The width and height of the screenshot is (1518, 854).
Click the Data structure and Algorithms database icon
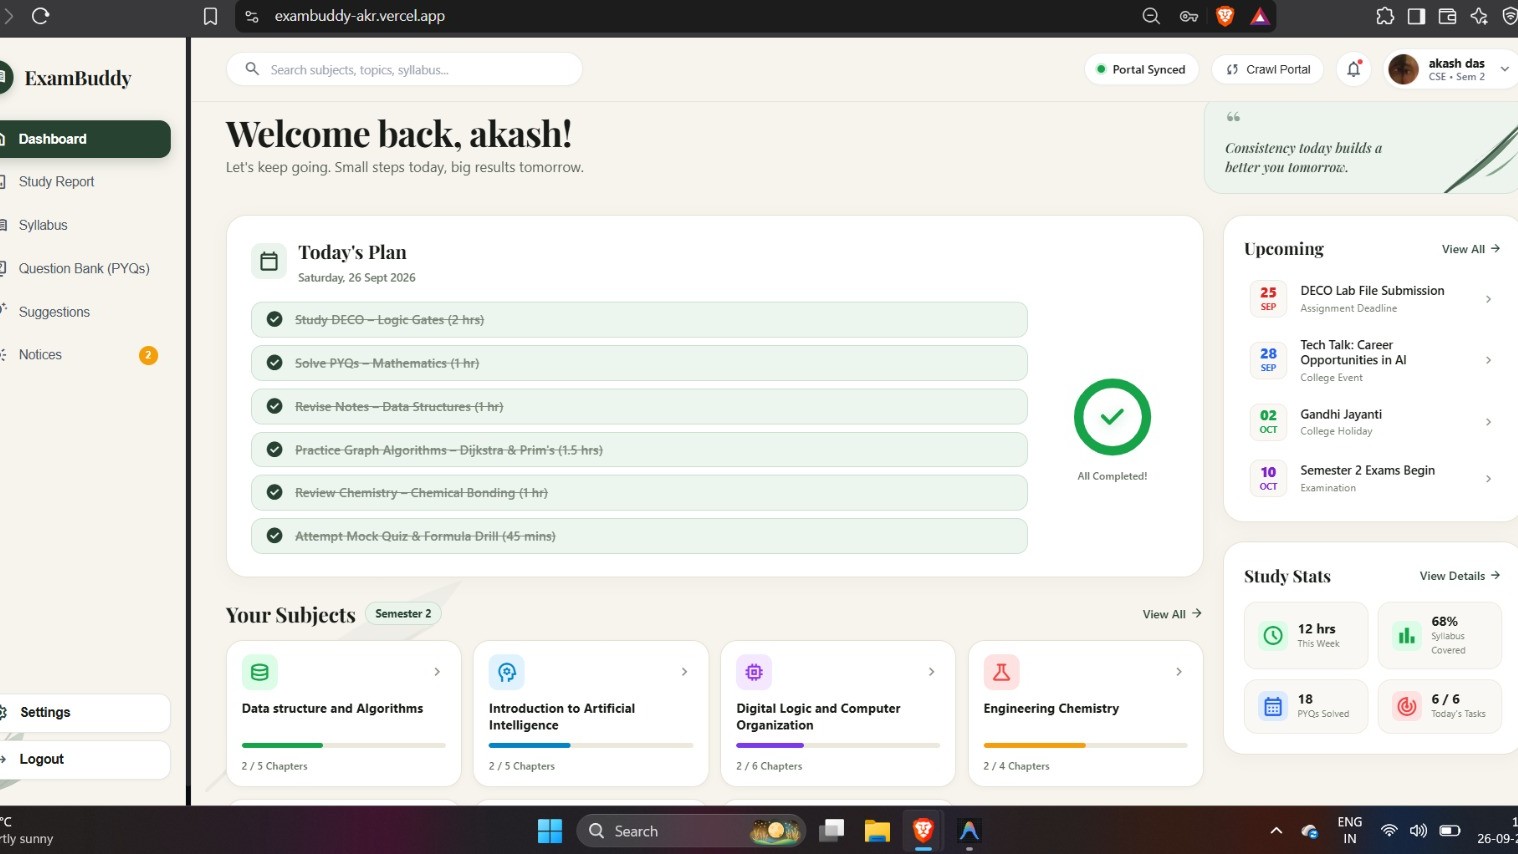point(260,672)
